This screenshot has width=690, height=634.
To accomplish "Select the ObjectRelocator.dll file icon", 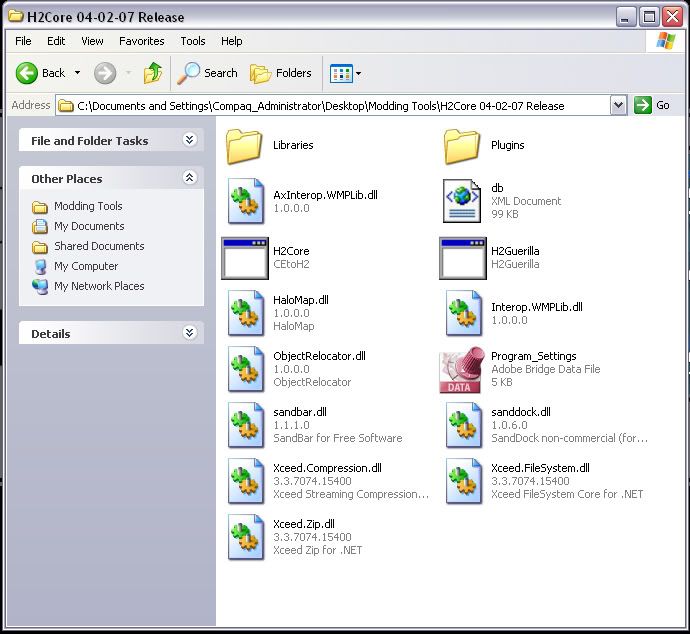I will [x=246, y=369].
